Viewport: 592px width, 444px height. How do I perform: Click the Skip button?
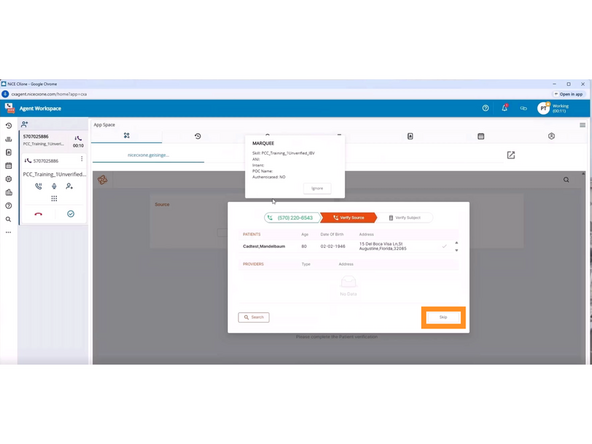pyautogui.click(x=443, y=318)
